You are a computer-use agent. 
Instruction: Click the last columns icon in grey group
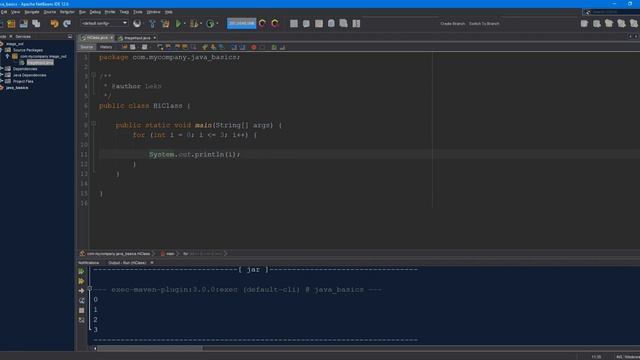pos(356,24)
